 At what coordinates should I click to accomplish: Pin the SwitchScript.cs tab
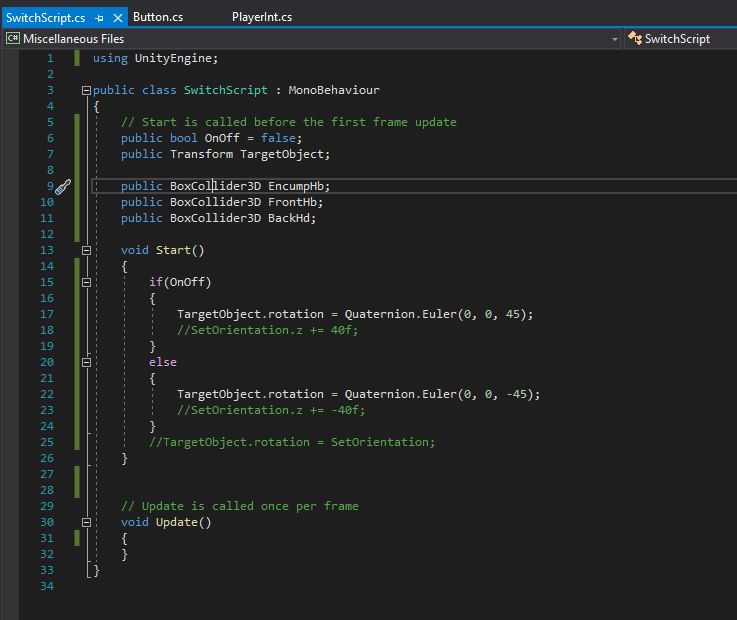99,18
